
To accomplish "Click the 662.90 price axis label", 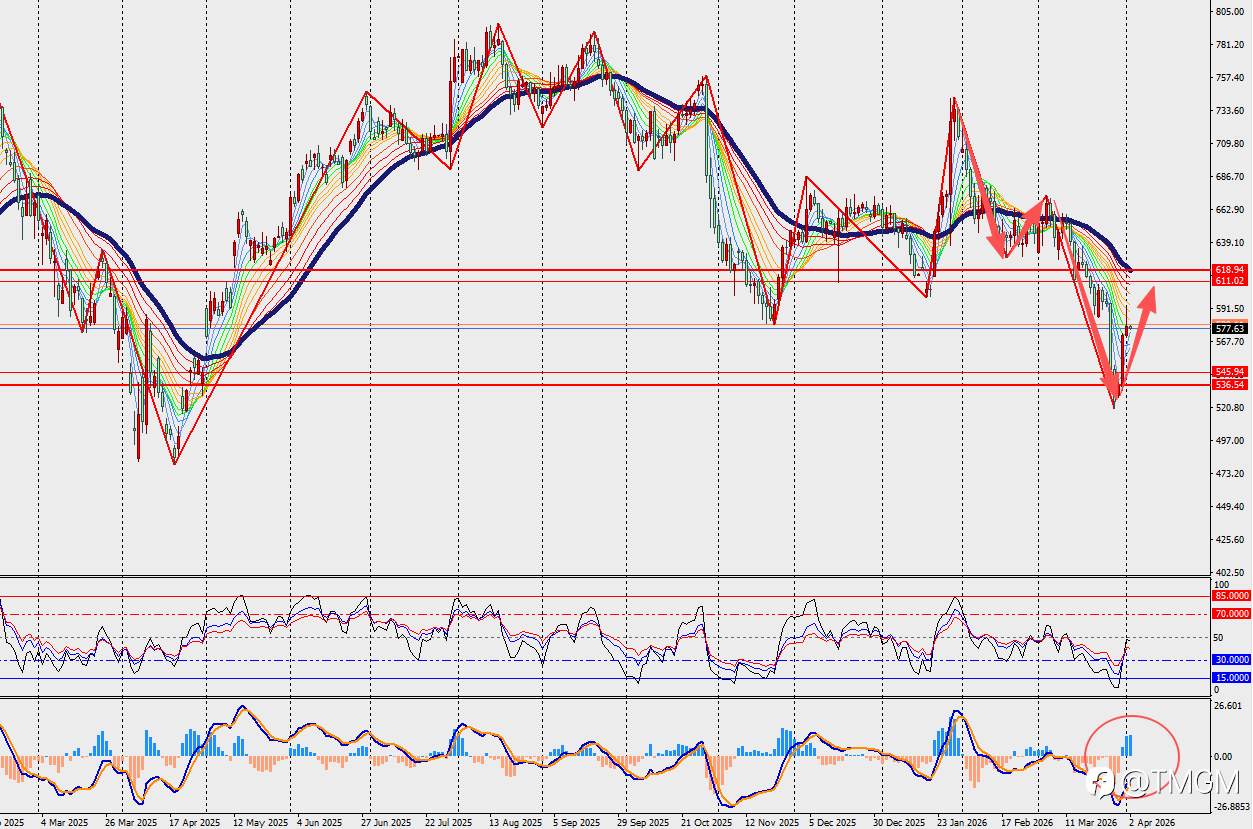I will [x=1229, y=210].
